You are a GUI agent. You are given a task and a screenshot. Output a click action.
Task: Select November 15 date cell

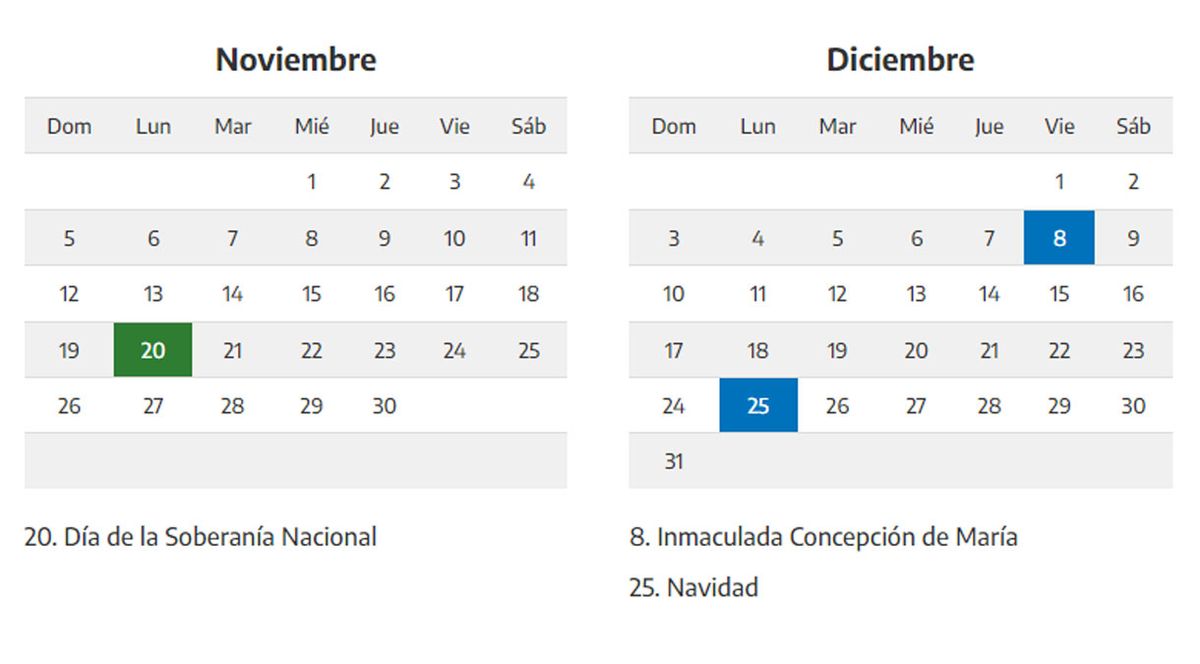point(312,294)
